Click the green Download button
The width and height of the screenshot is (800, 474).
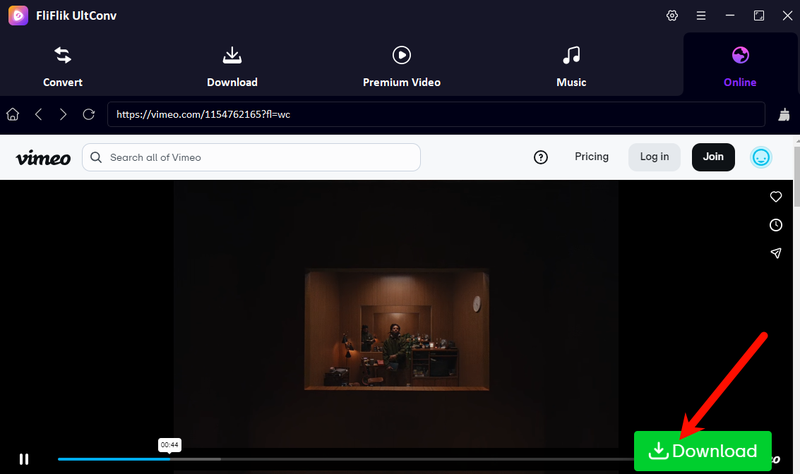tap(703, 451)
